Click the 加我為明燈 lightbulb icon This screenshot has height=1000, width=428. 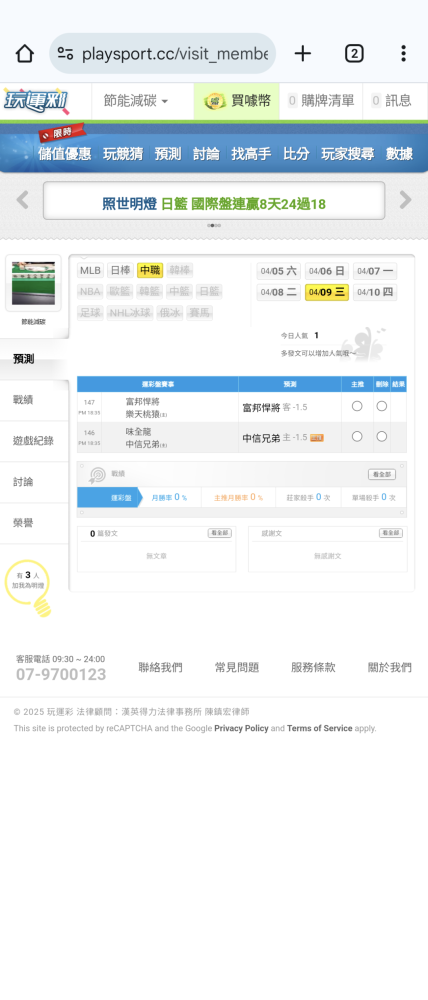pyautogui.click(x=29, y=588)
